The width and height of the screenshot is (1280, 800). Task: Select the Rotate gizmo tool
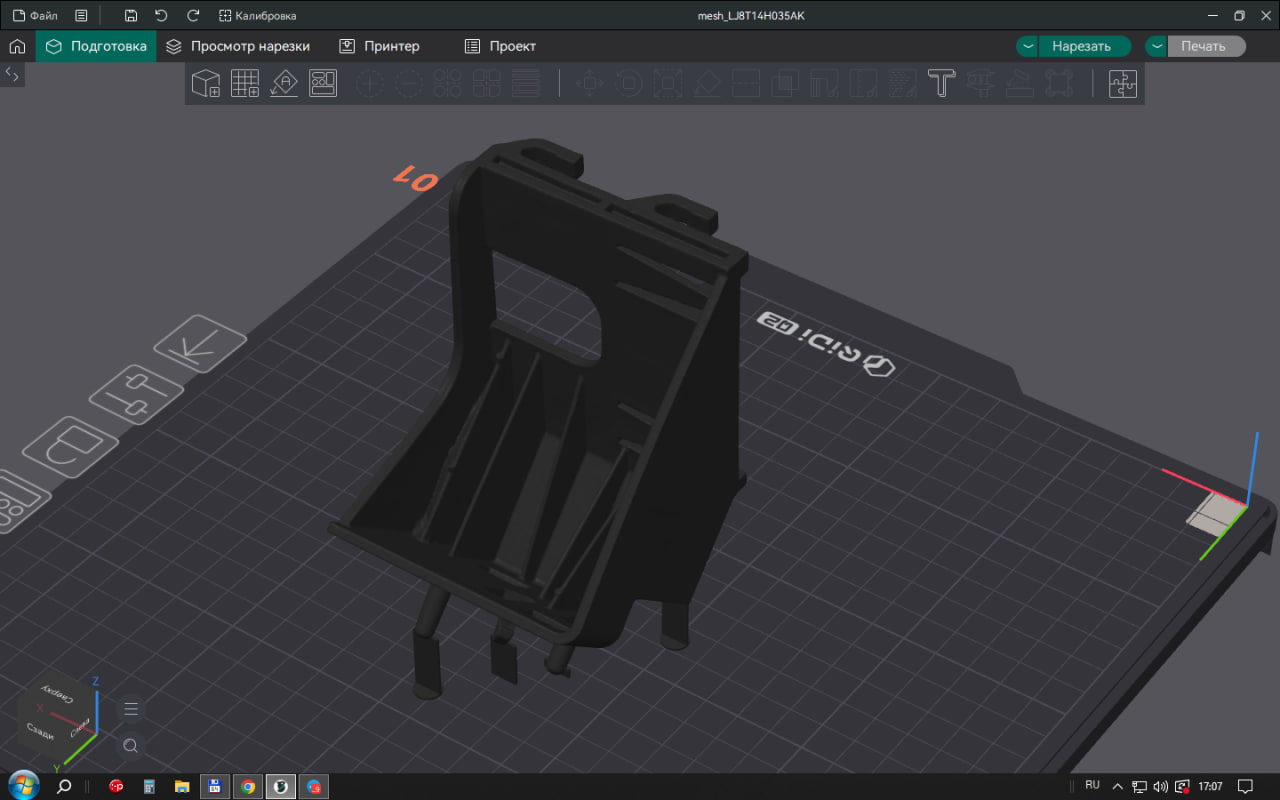629,83
